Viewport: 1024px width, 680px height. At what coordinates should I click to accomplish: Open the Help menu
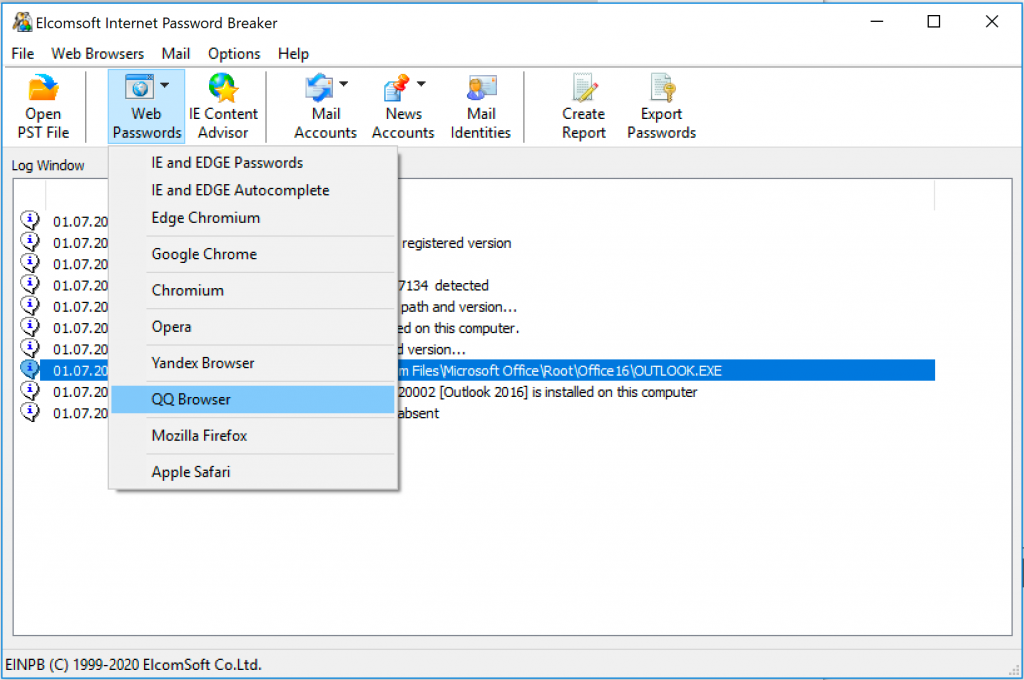coord(292,53)
